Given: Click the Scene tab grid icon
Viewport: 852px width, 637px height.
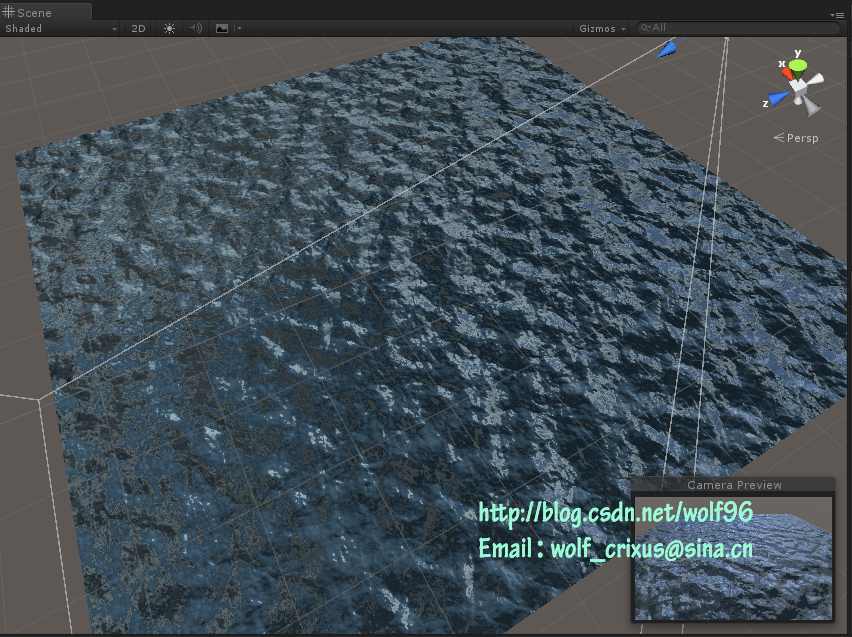Looking at the screenshot, I should [x=9, y=12].
